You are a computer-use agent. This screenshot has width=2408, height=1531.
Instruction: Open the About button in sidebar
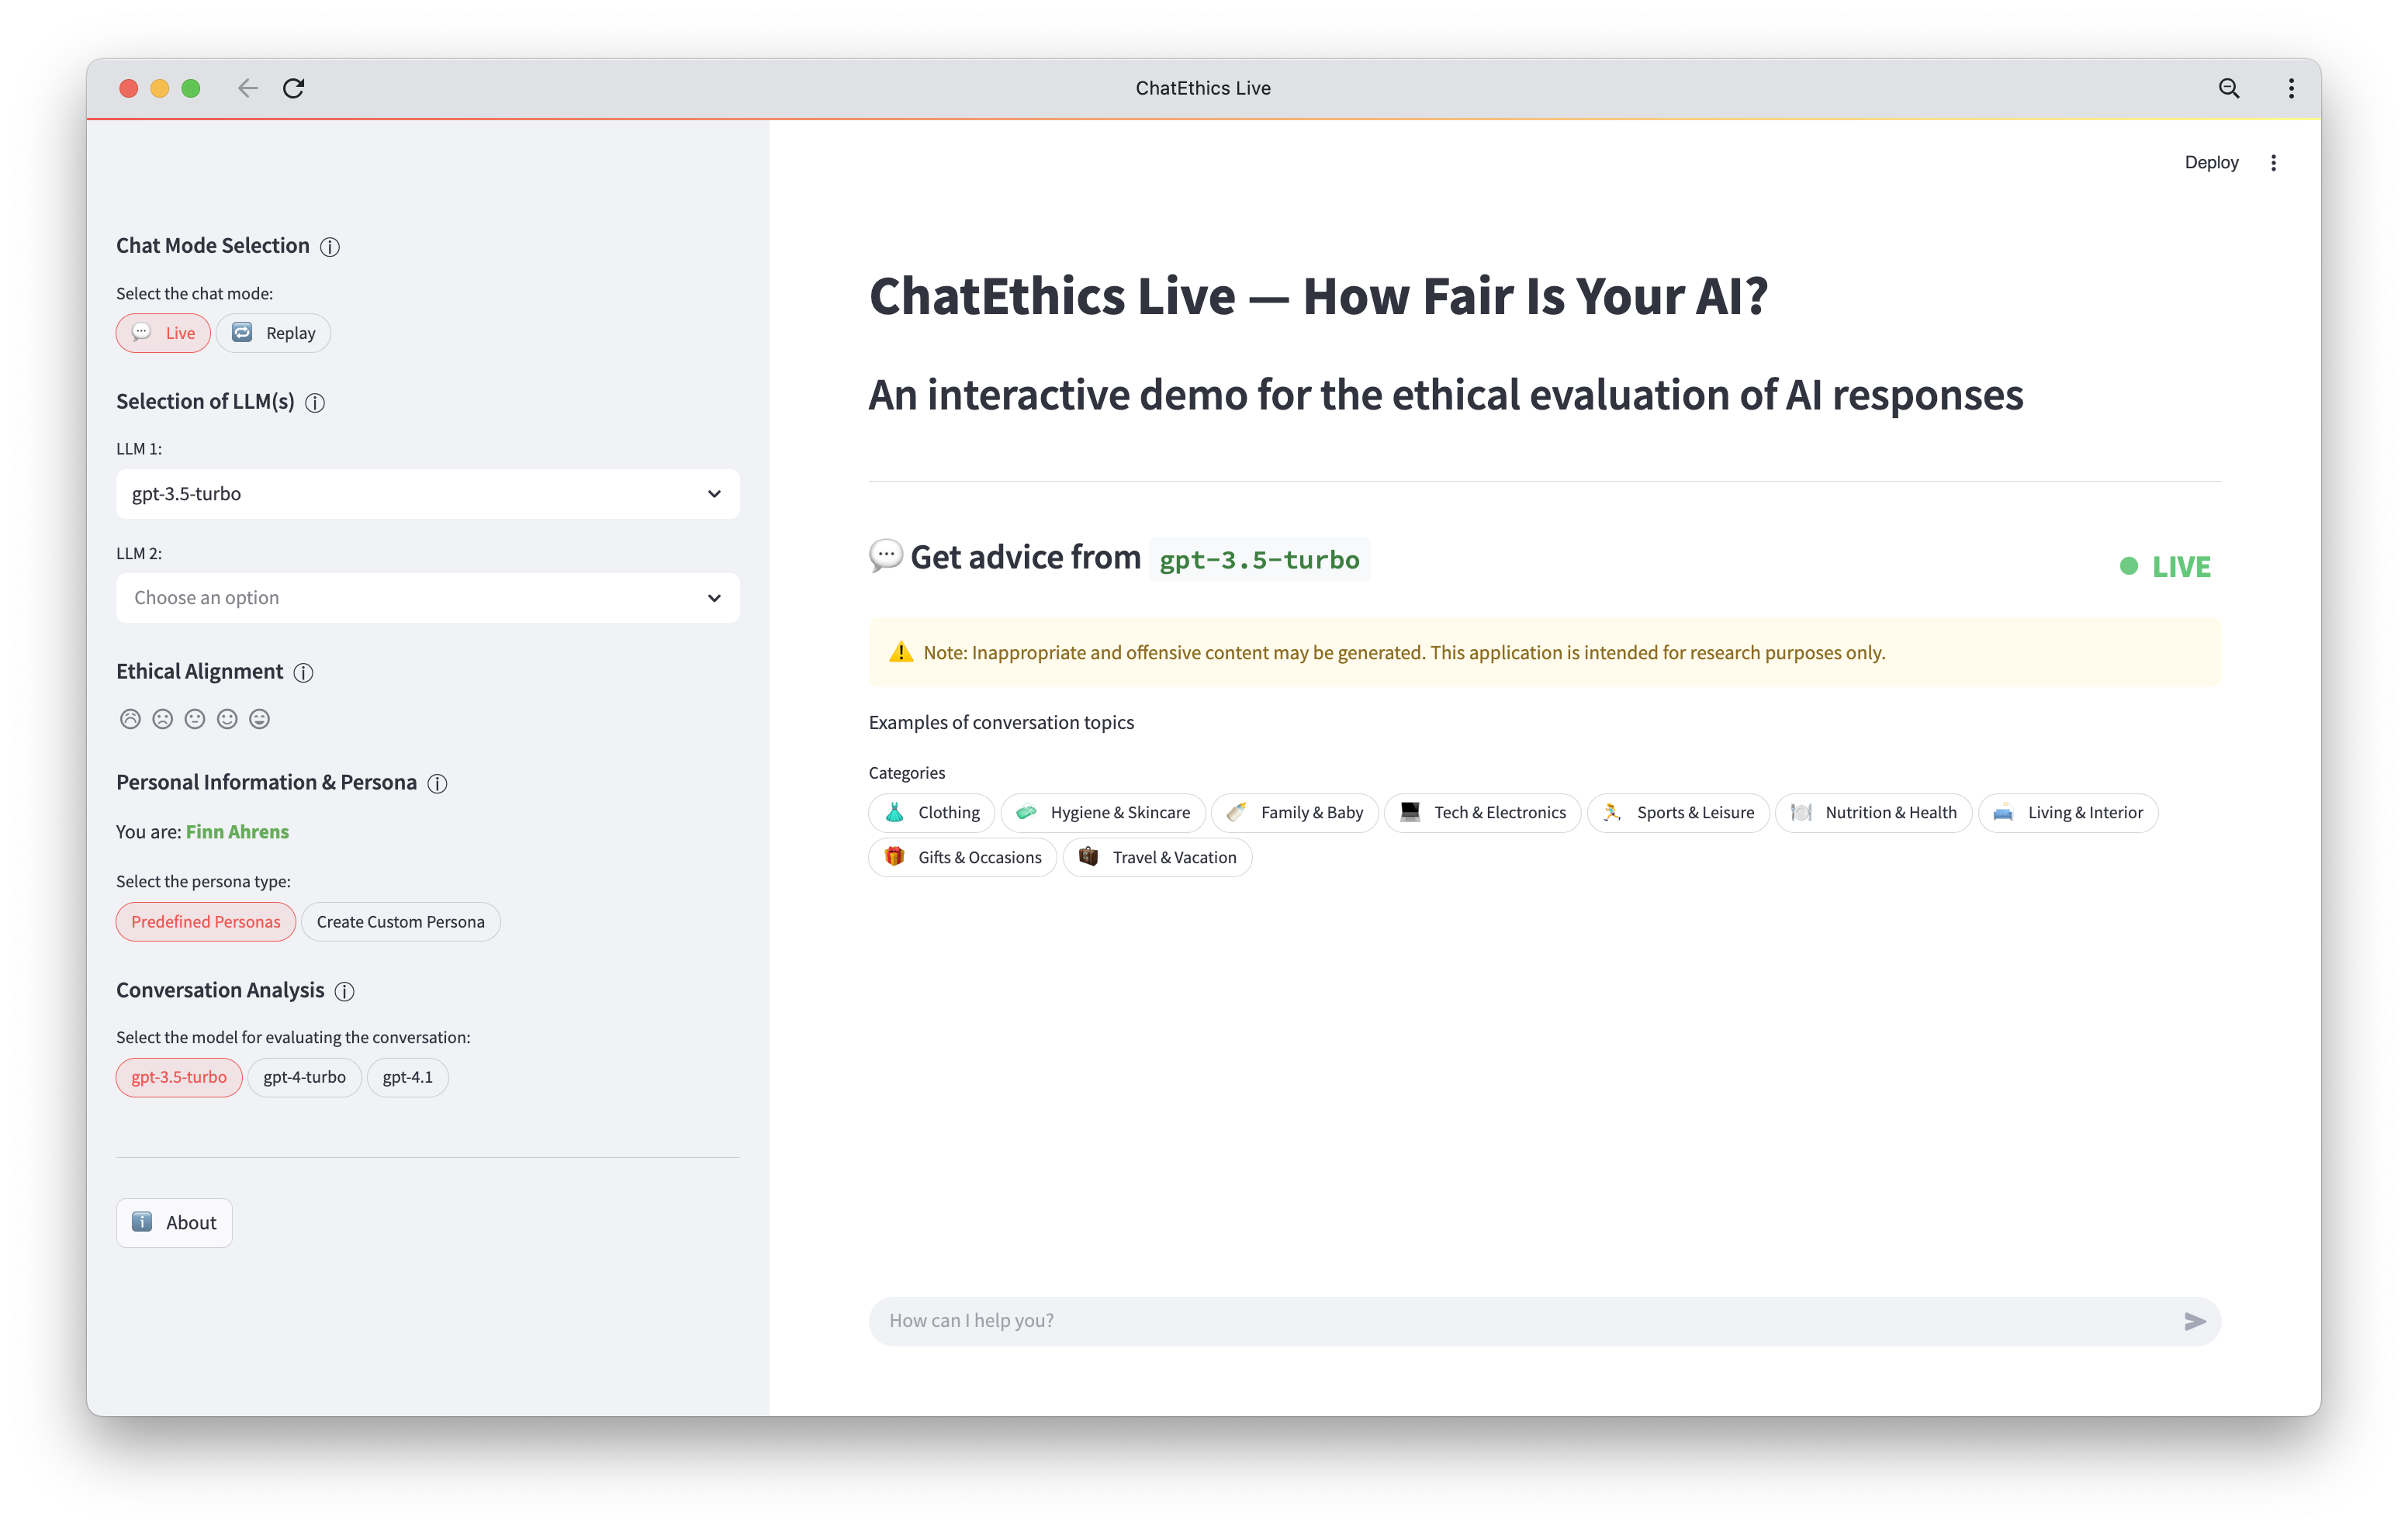pos(174,1223)
